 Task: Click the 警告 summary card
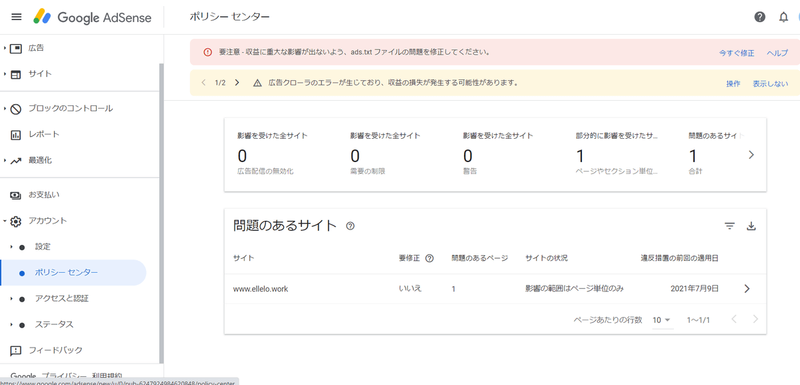[498, 155]
